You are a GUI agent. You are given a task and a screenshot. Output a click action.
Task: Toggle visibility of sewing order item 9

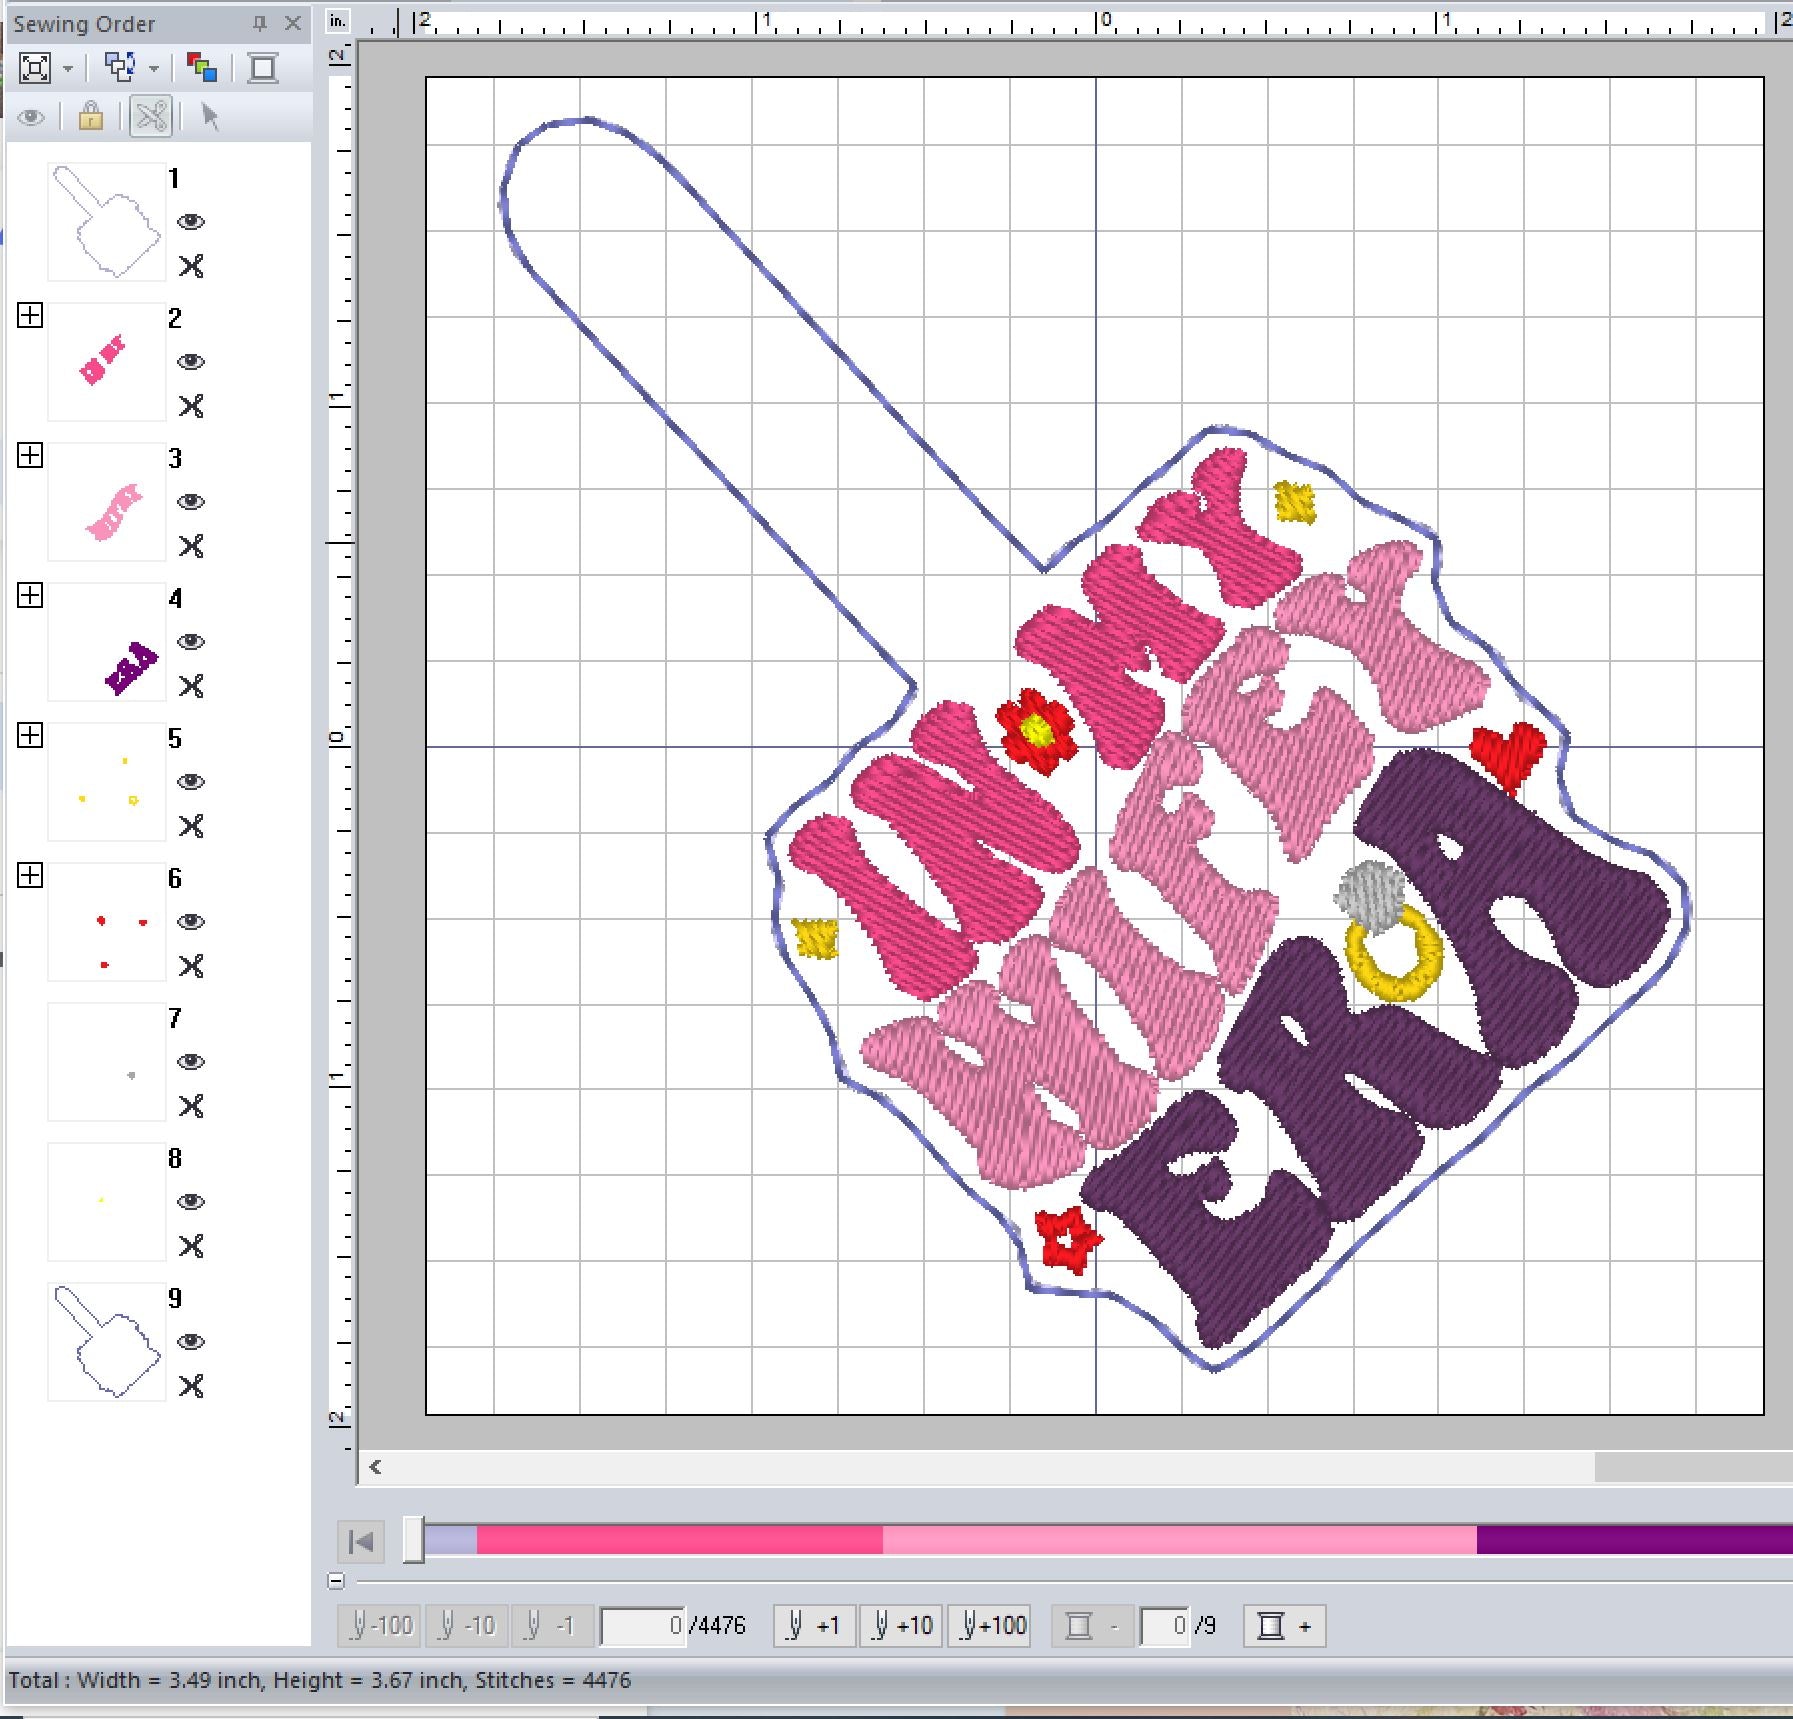[x=191, y=1342]
